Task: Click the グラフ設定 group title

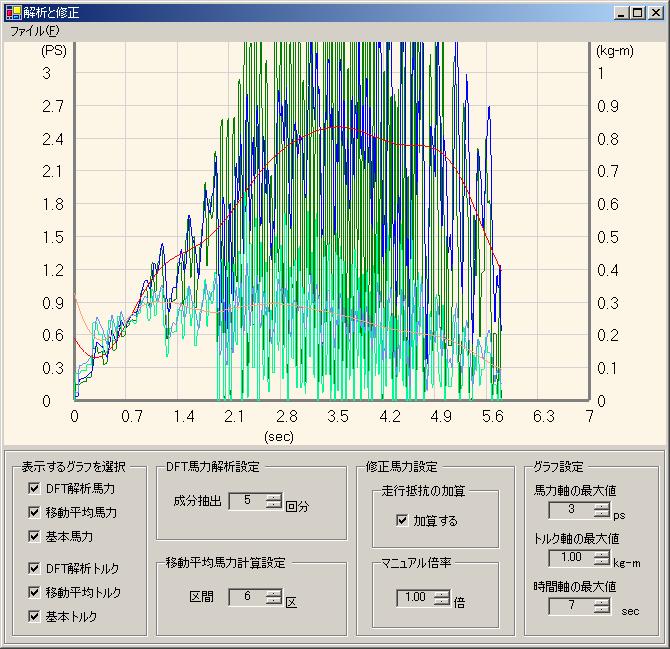Action: pyautogui.click(x=558, y=466)
